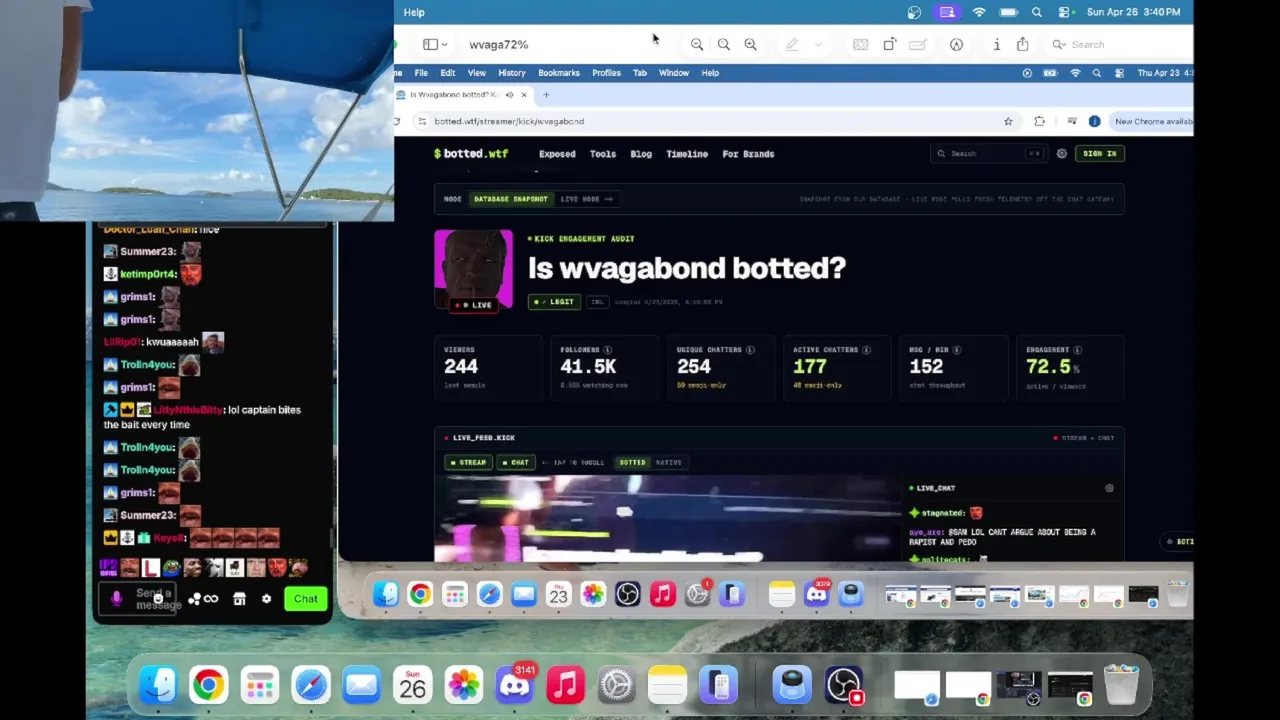Open the Inspector info button in Preview

click(997, 44)
